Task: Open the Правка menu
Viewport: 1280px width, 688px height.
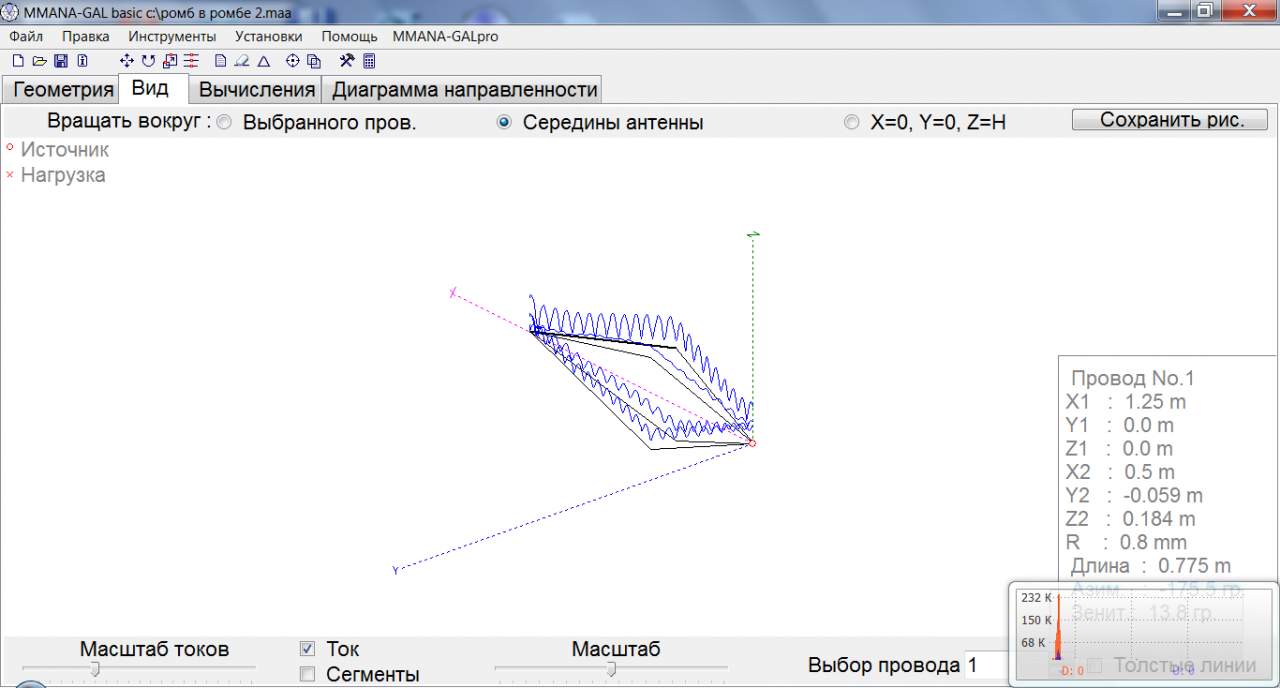Action: [x=86, y=36]
